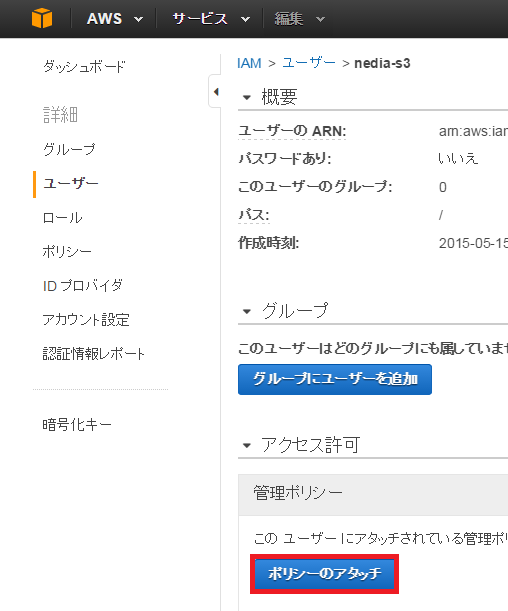The height and width of the screenshot is (611, 508).
Task: Open the AWS dropdown menu
Action: click(x=115, y=19)
